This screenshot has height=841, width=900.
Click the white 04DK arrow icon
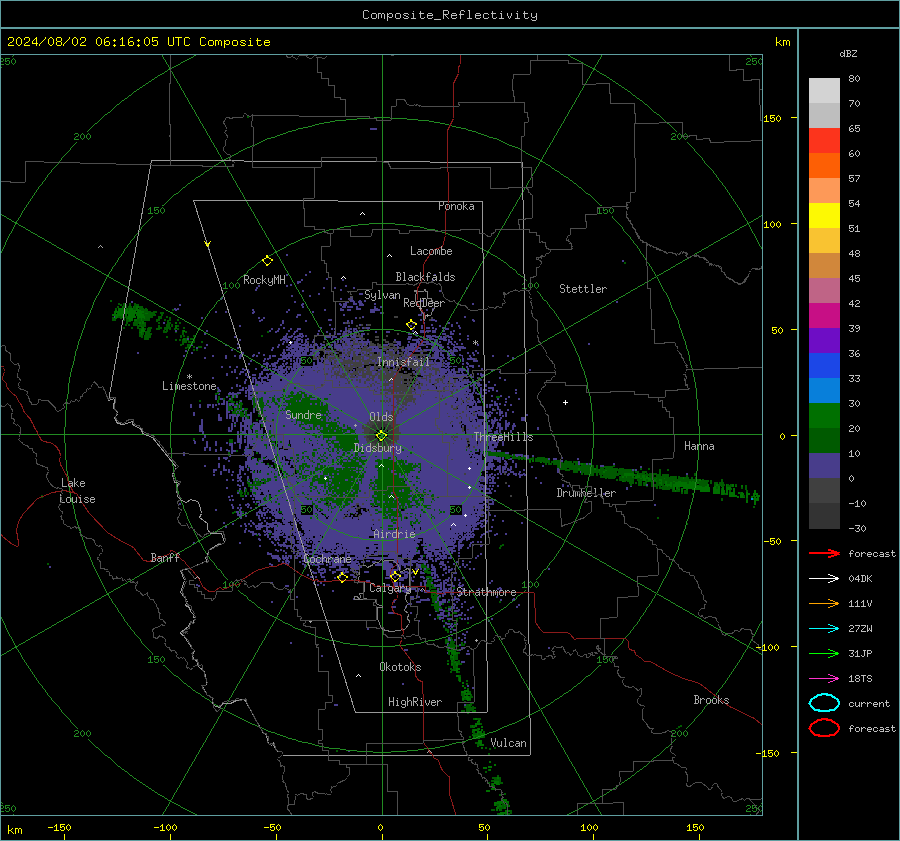[824, 578]
